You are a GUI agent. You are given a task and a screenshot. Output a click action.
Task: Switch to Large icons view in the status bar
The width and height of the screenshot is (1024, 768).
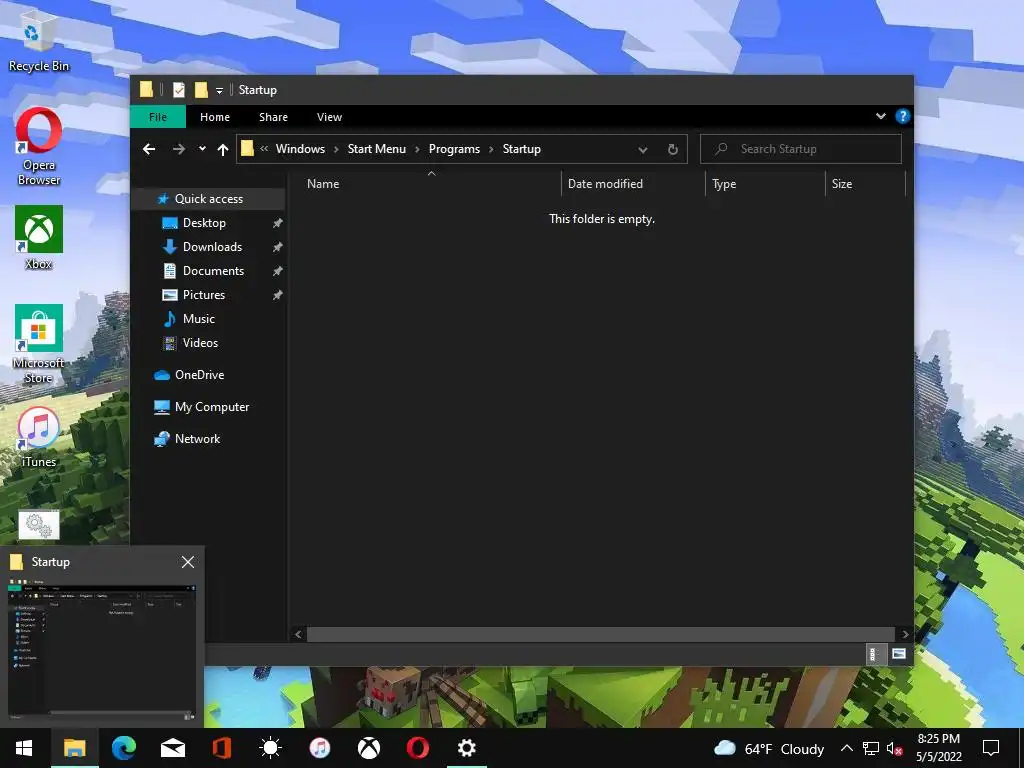[899, 654]
